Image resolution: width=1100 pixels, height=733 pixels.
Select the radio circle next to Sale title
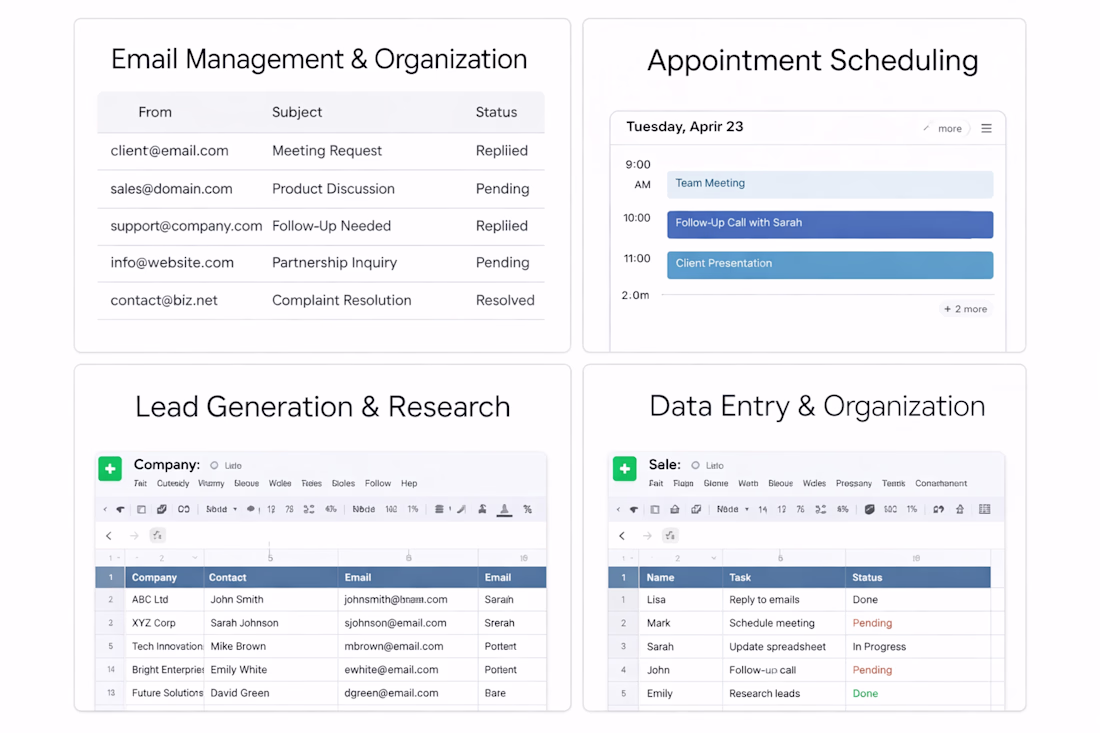tap(695, 466)
